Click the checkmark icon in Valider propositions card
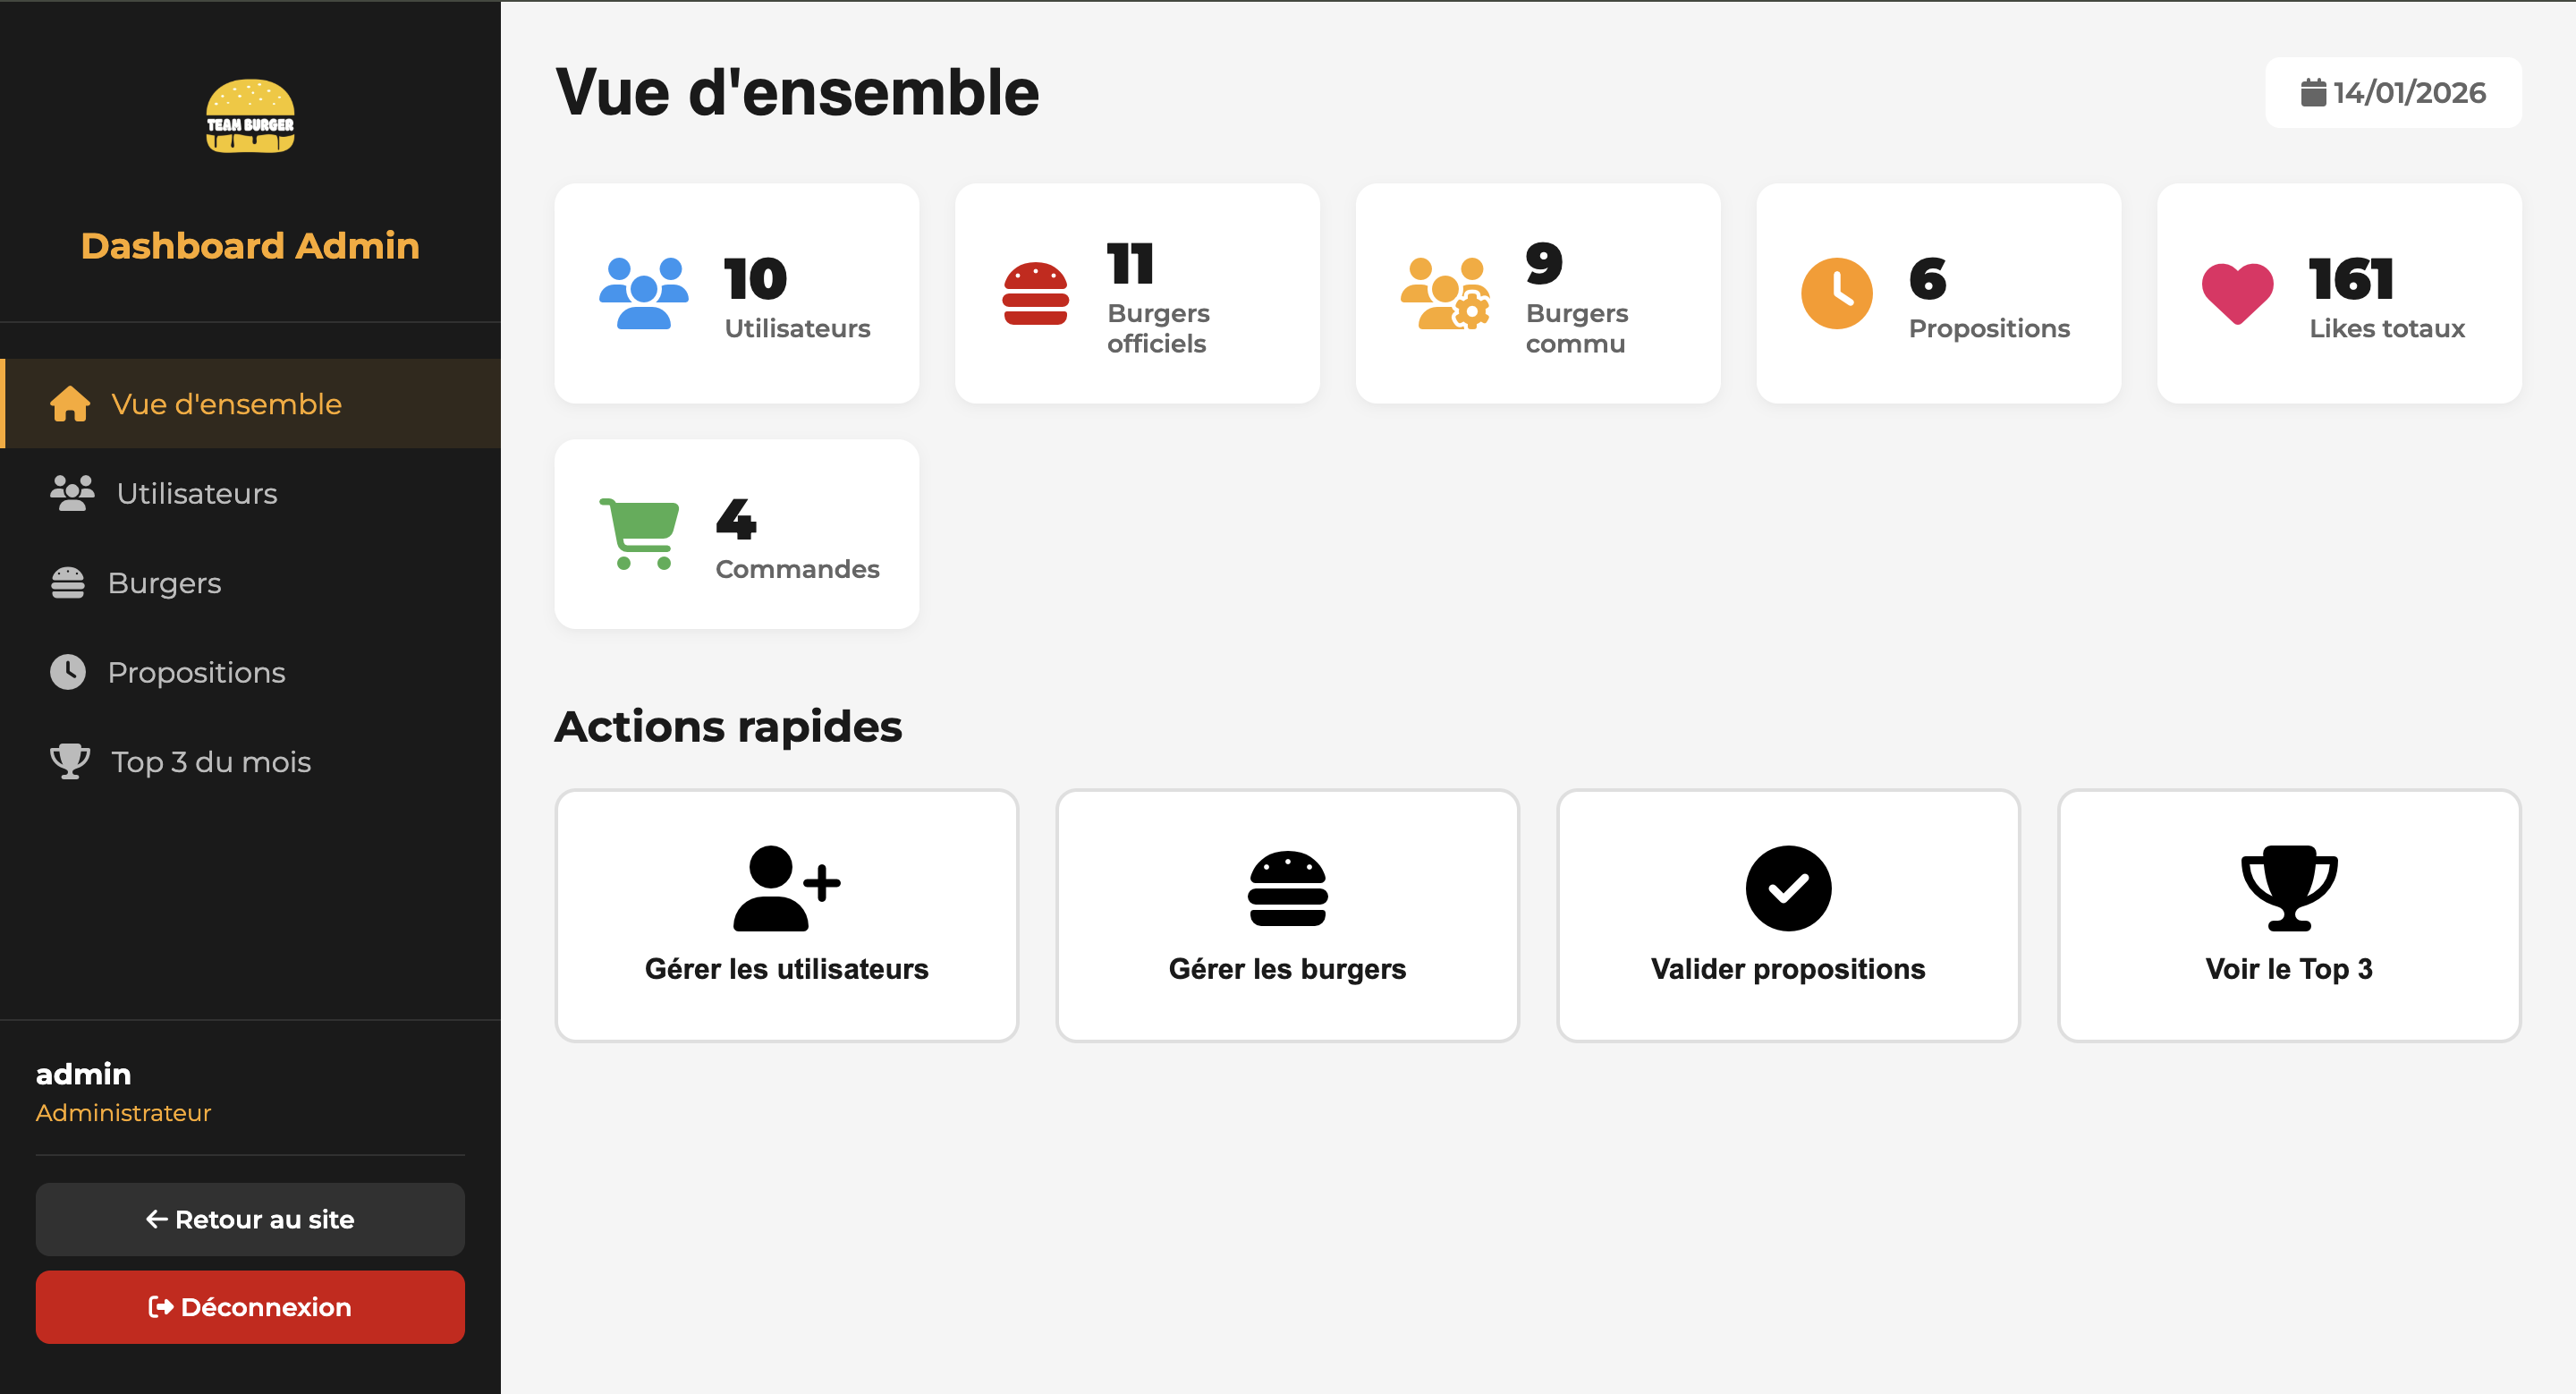 1788,887
